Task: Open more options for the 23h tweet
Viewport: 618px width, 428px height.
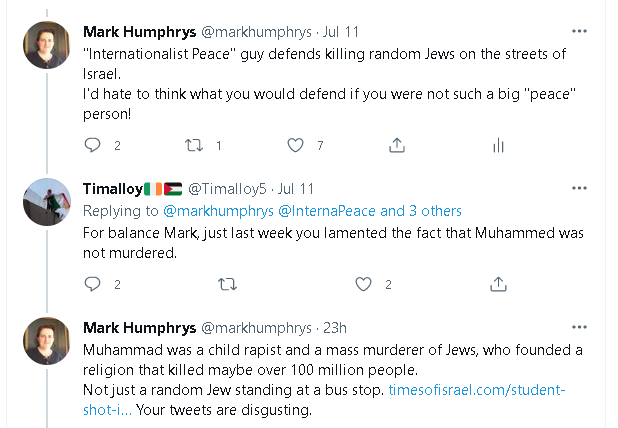Action: pyautogui.click(x=579, y=327)
